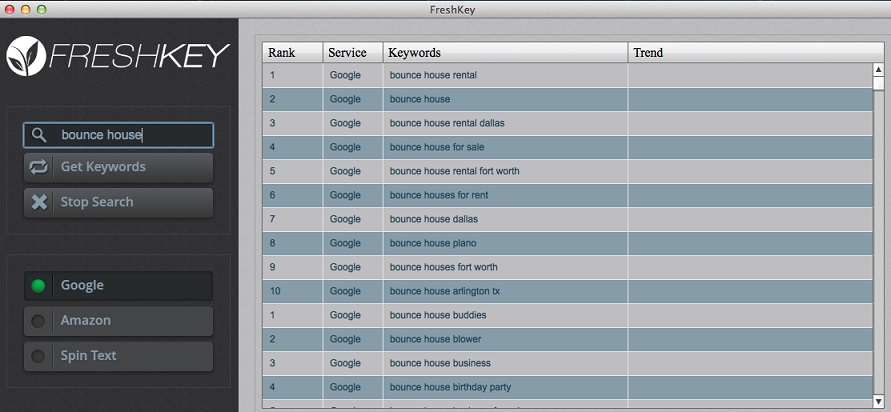The width and height of the screenshot is (891, 412).
Task: Minimize the FreshKey window
Action: [26, 9]
